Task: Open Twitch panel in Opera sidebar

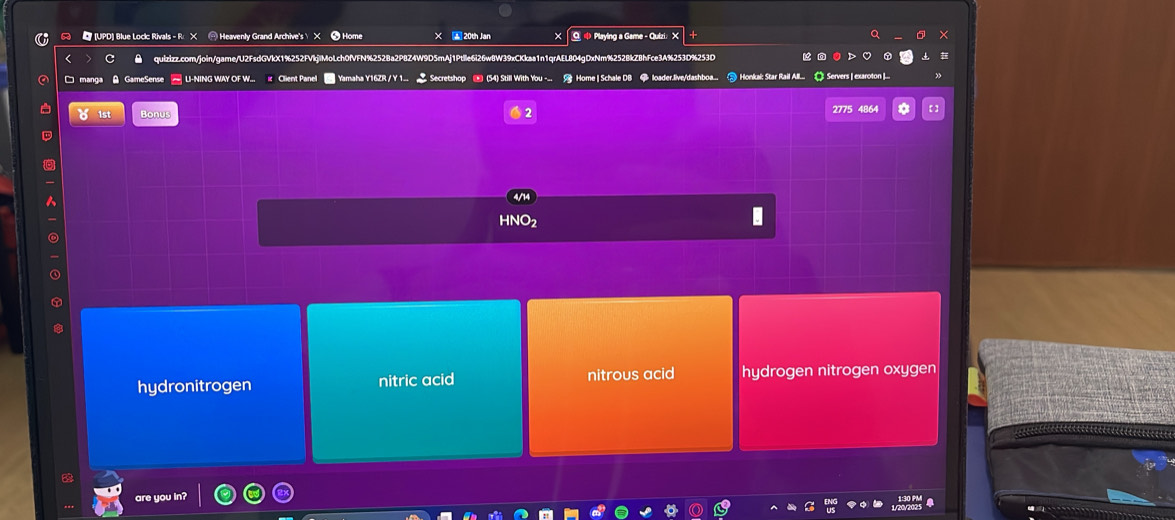Action: (49, 135)
